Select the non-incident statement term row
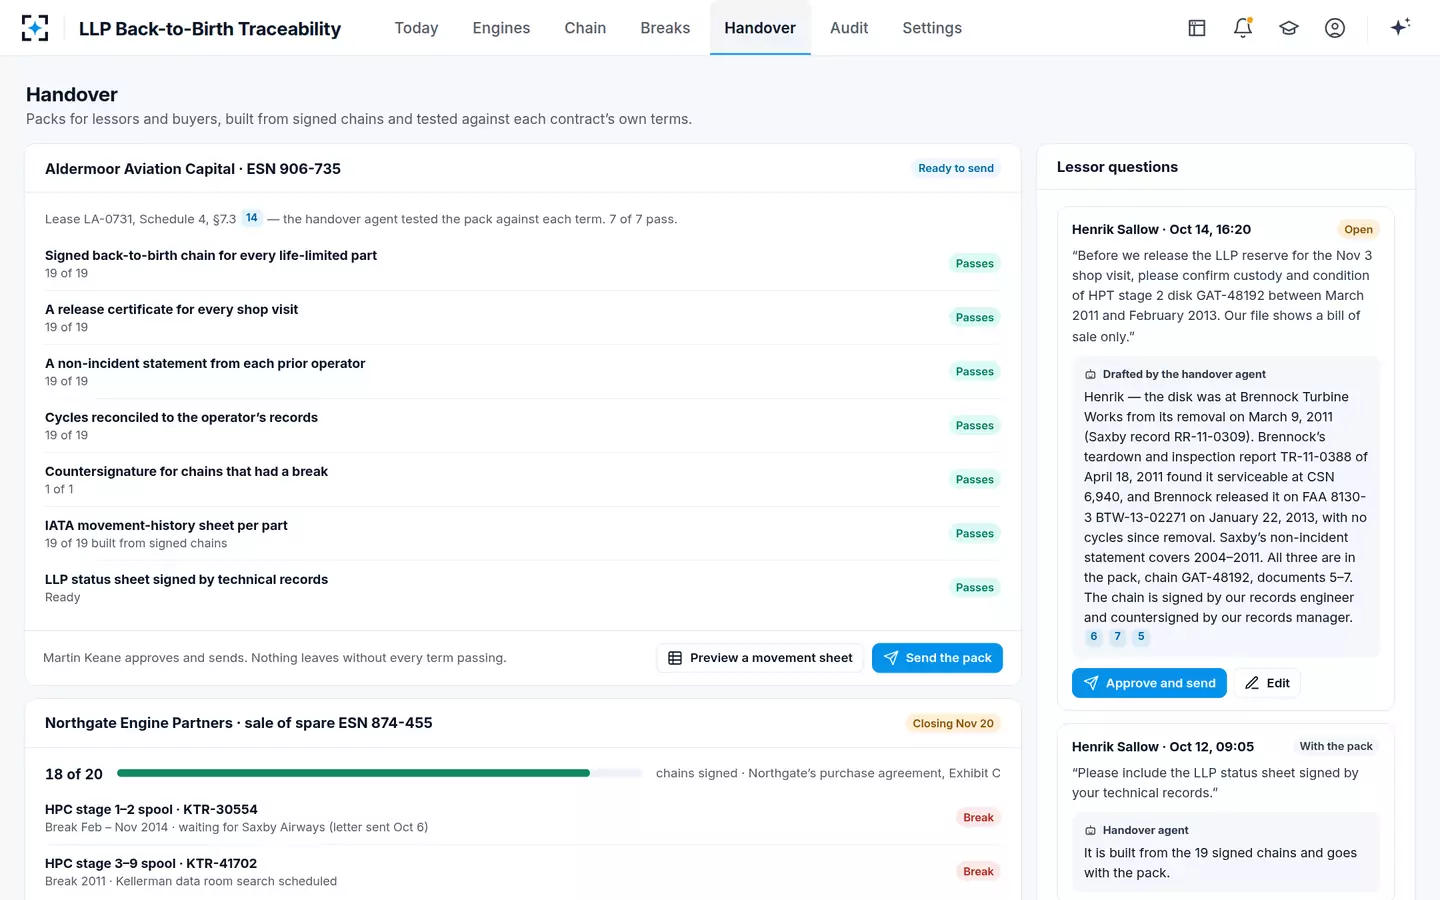The image size is (1440, 900). click(x=522, y=372)
